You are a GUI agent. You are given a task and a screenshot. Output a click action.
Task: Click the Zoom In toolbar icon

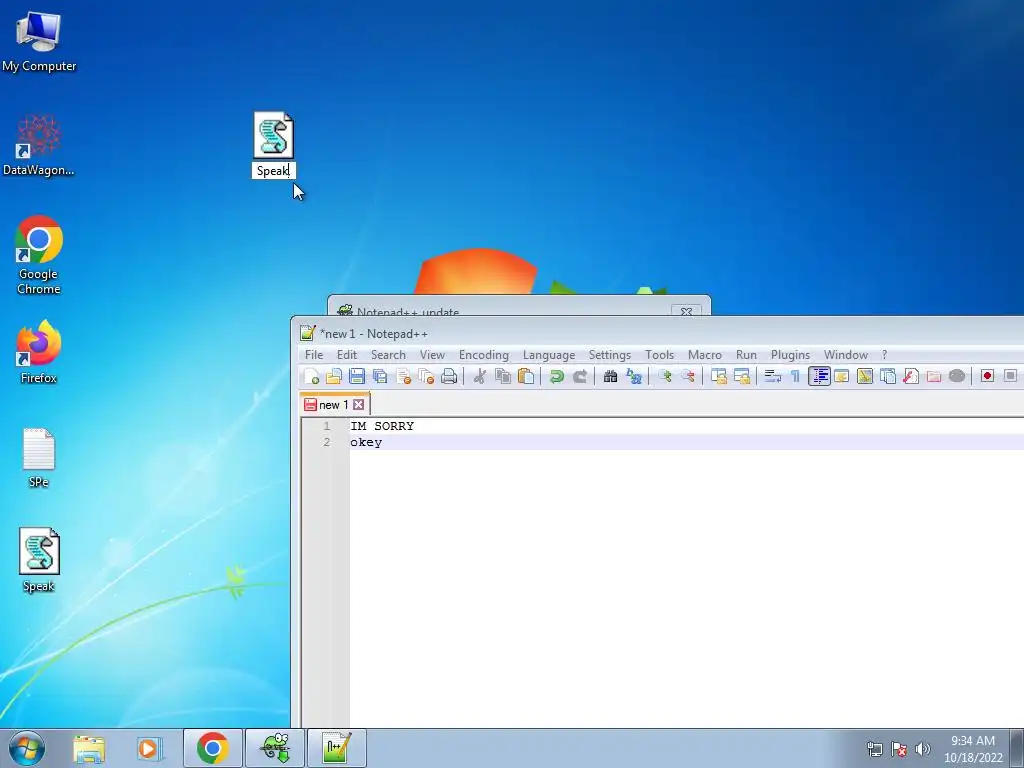[665, 376]
